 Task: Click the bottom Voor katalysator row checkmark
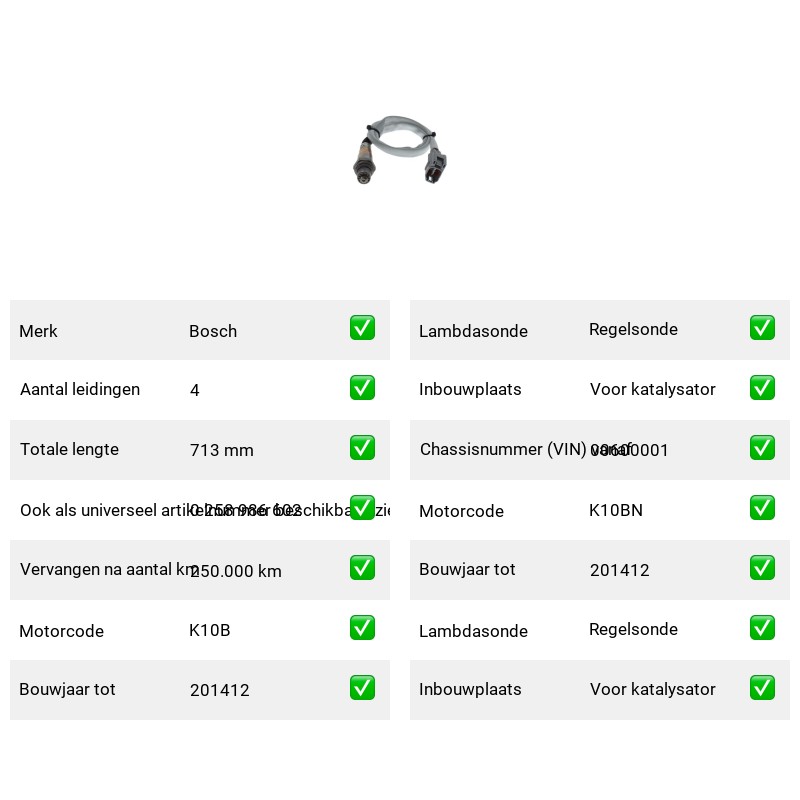click(x=762, y=688)
